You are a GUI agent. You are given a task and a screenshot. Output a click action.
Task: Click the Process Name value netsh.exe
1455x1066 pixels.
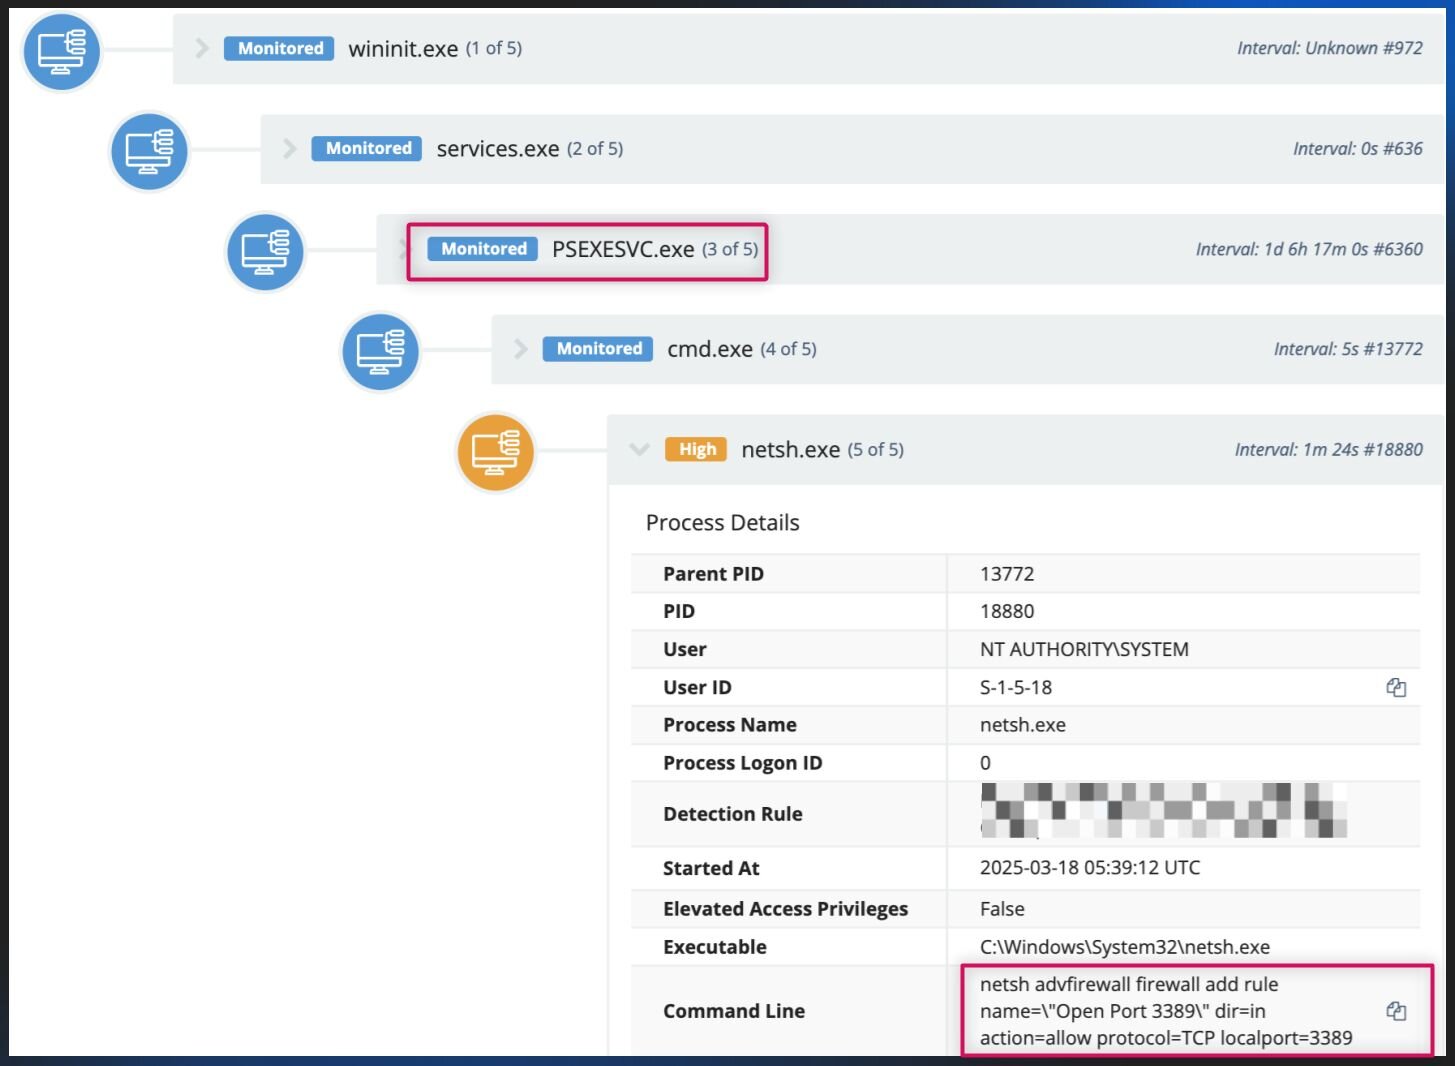click(x=1023, y=725)
